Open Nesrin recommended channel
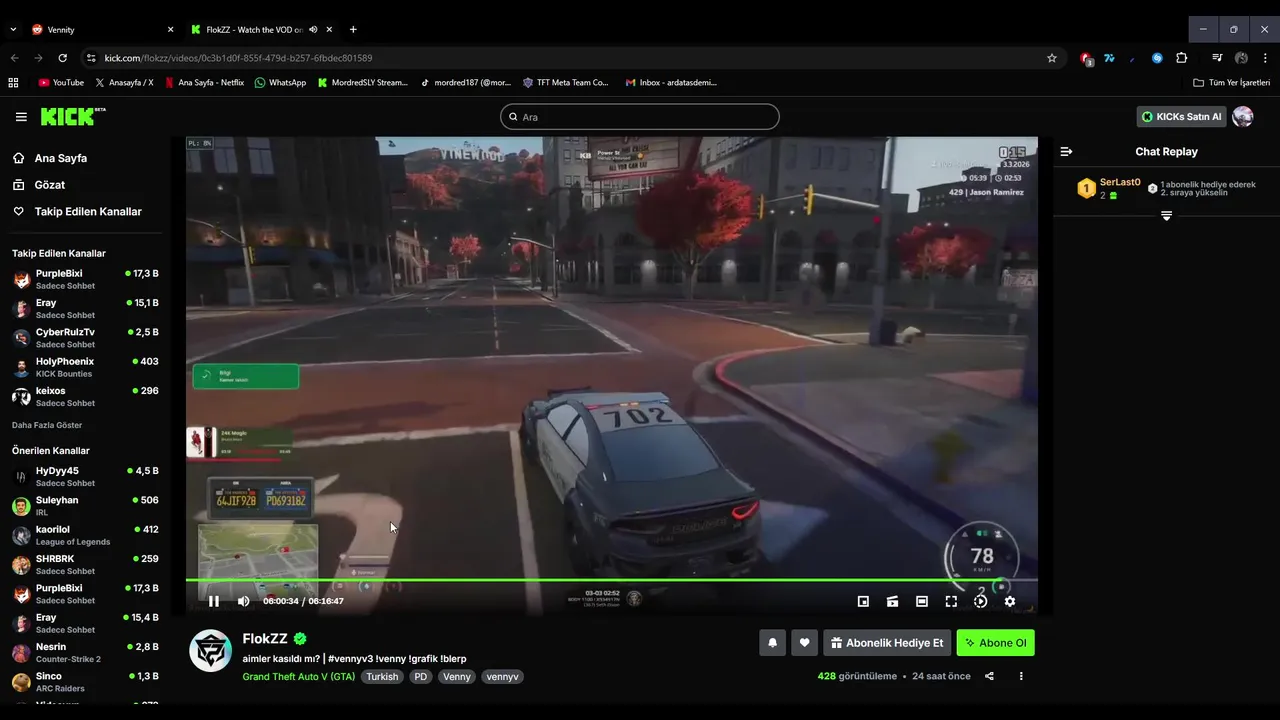Viewport: 1280px width, 720px height. click(x=85, y=653)
